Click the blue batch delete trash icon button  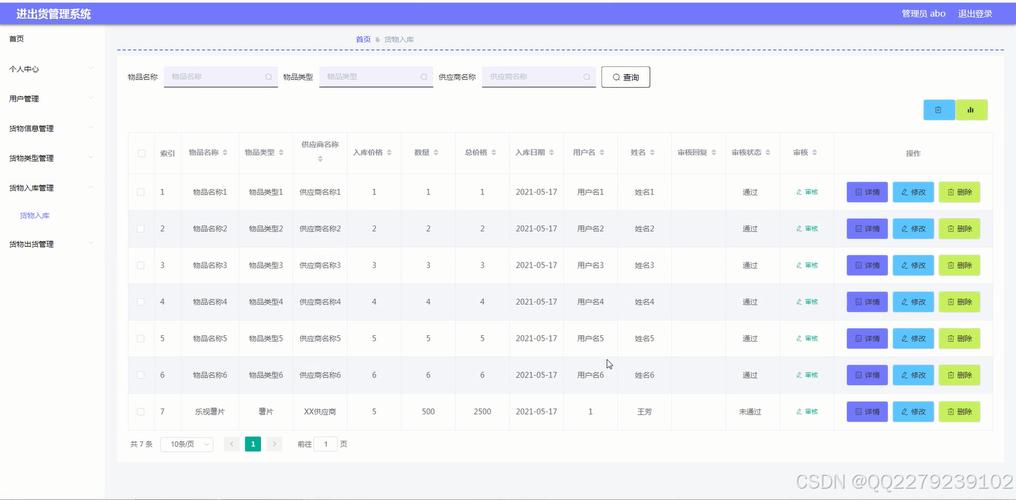click(x=938, y=110)
